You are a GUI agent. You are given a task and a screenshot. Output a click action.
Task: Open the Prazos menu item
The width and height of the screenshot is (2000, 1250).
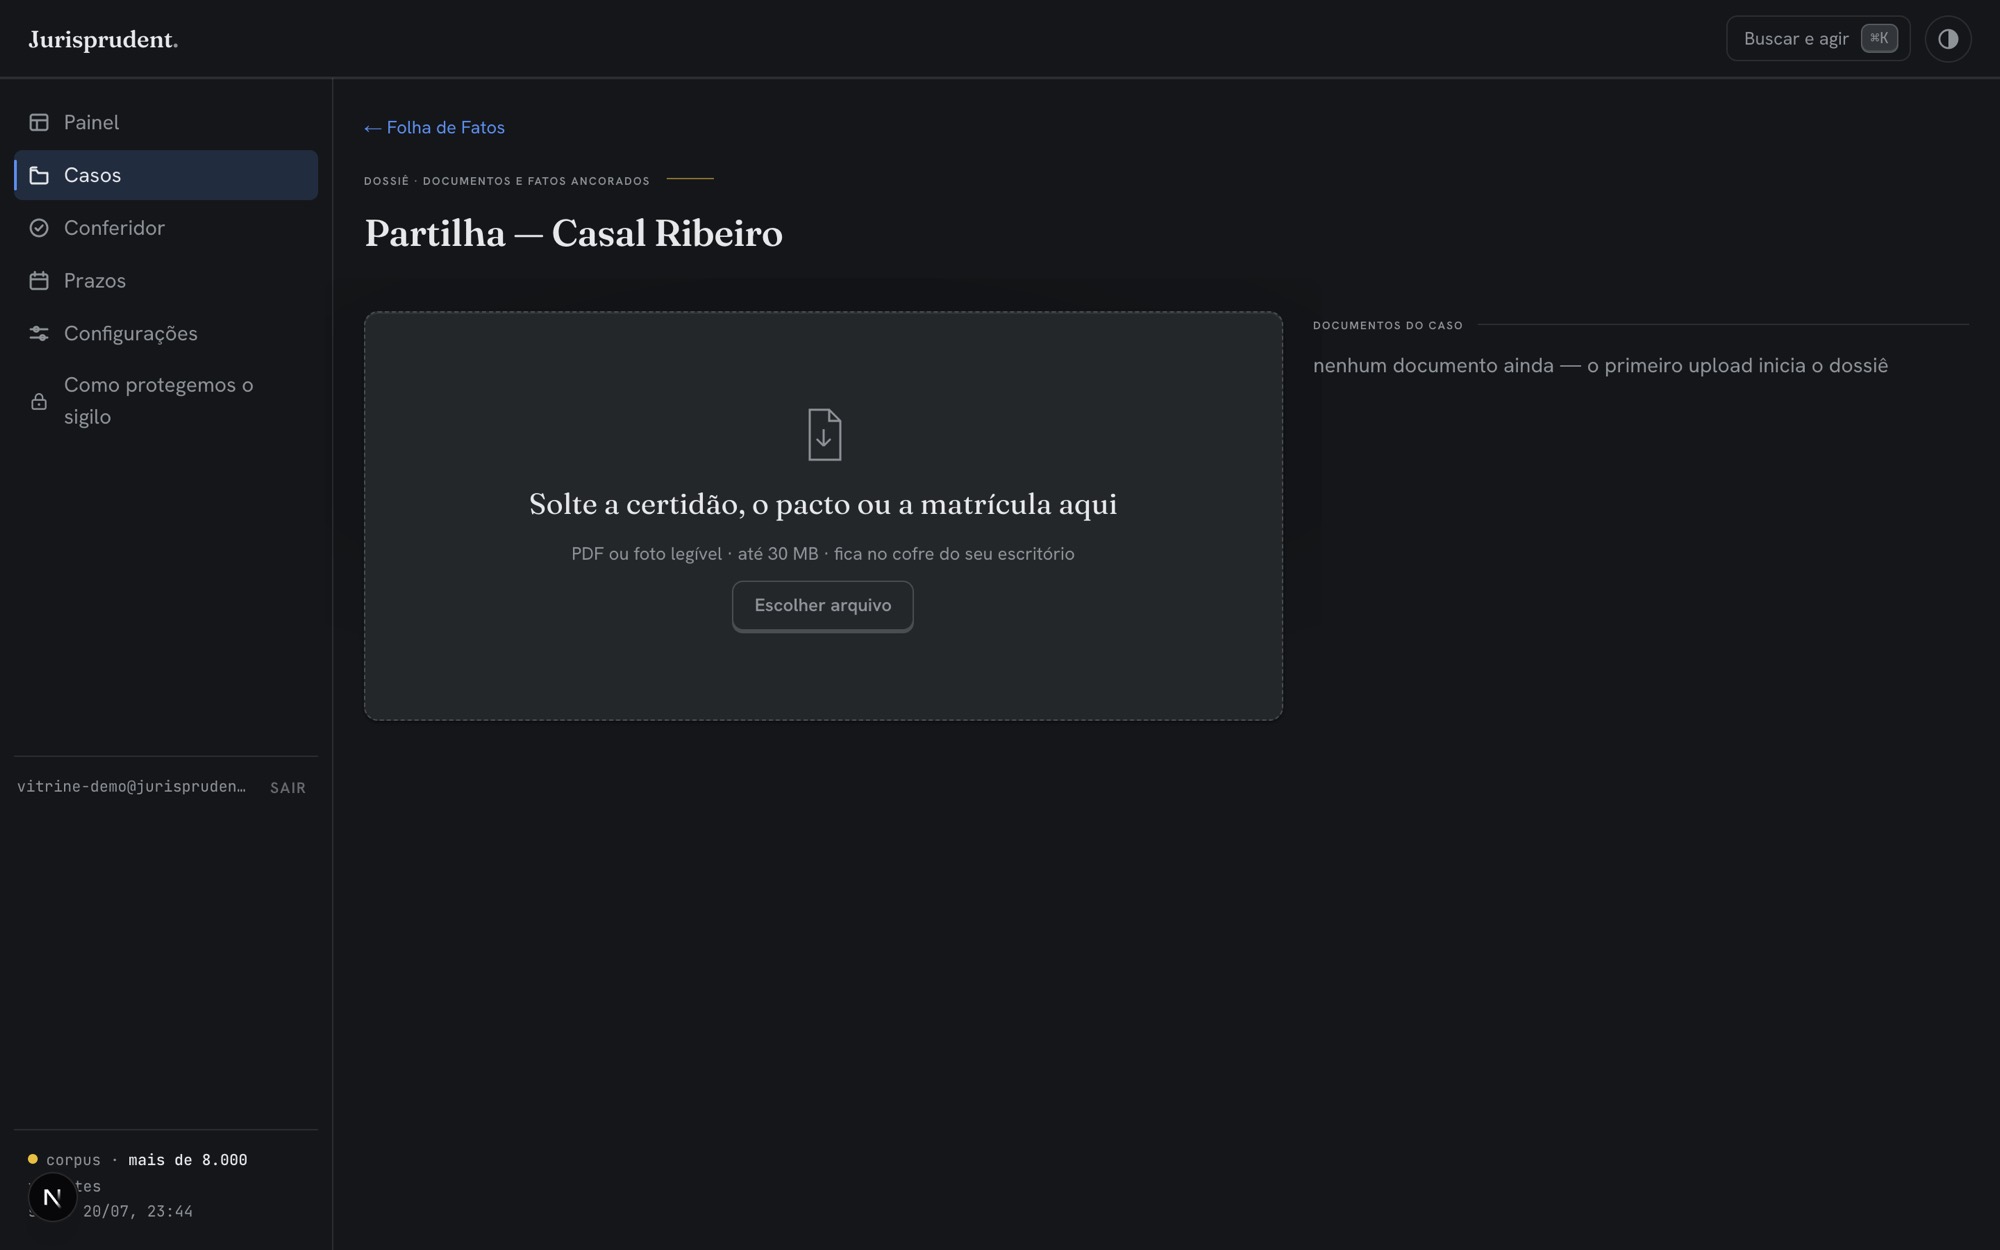click(166, 281)
